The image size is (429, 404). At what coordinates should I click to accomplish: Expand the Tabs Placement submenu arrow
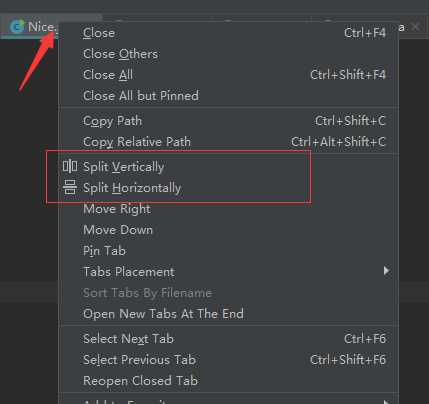(386, 271)
